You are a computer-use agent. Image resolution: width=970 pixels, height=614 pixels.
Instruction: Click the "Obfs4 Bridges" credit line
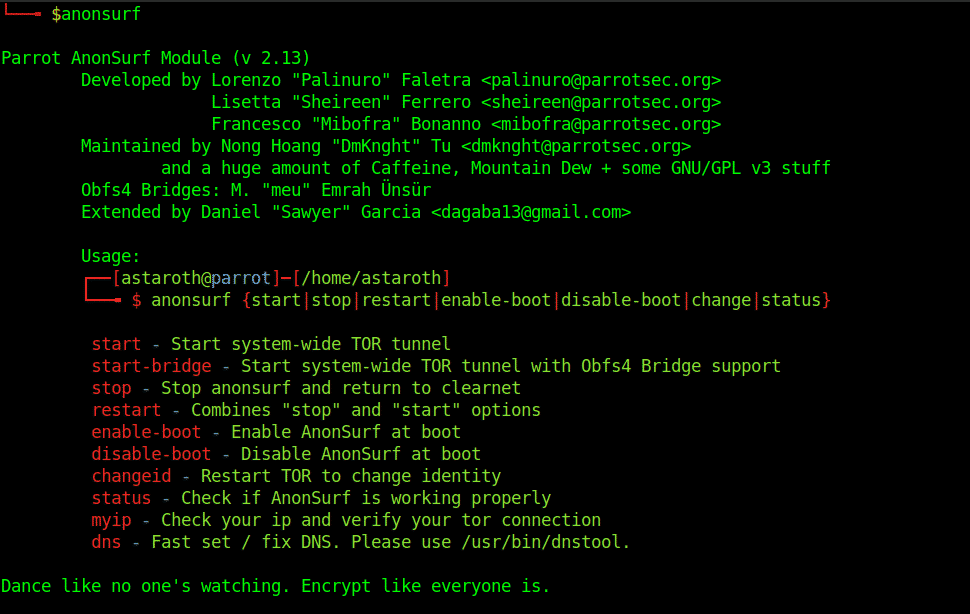[256, 190]
